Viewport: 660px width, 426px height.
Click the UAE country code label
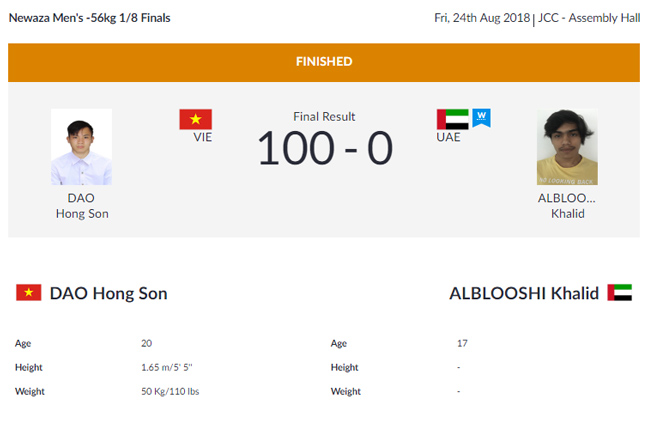(x=448, y=137)
